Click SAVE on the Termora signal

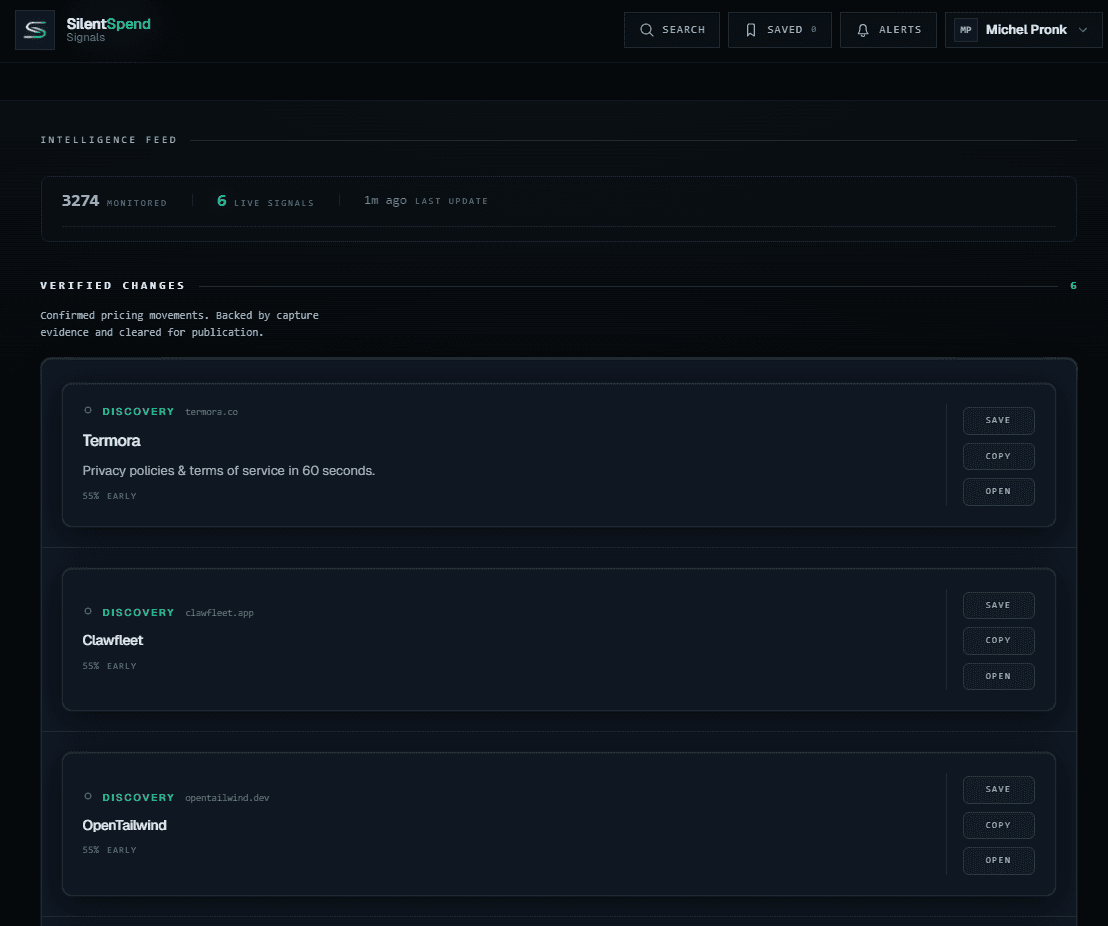998,421
